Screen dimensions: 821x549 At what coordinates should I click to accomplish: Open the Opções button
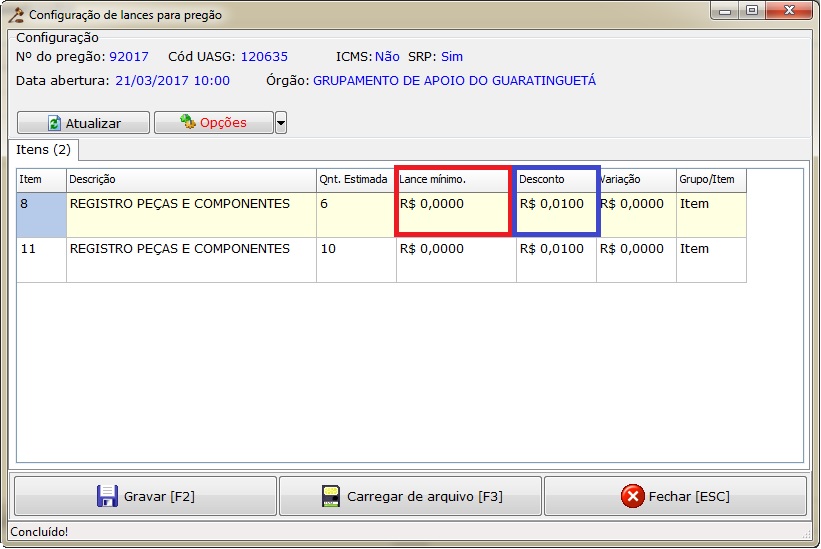(213, 123)
